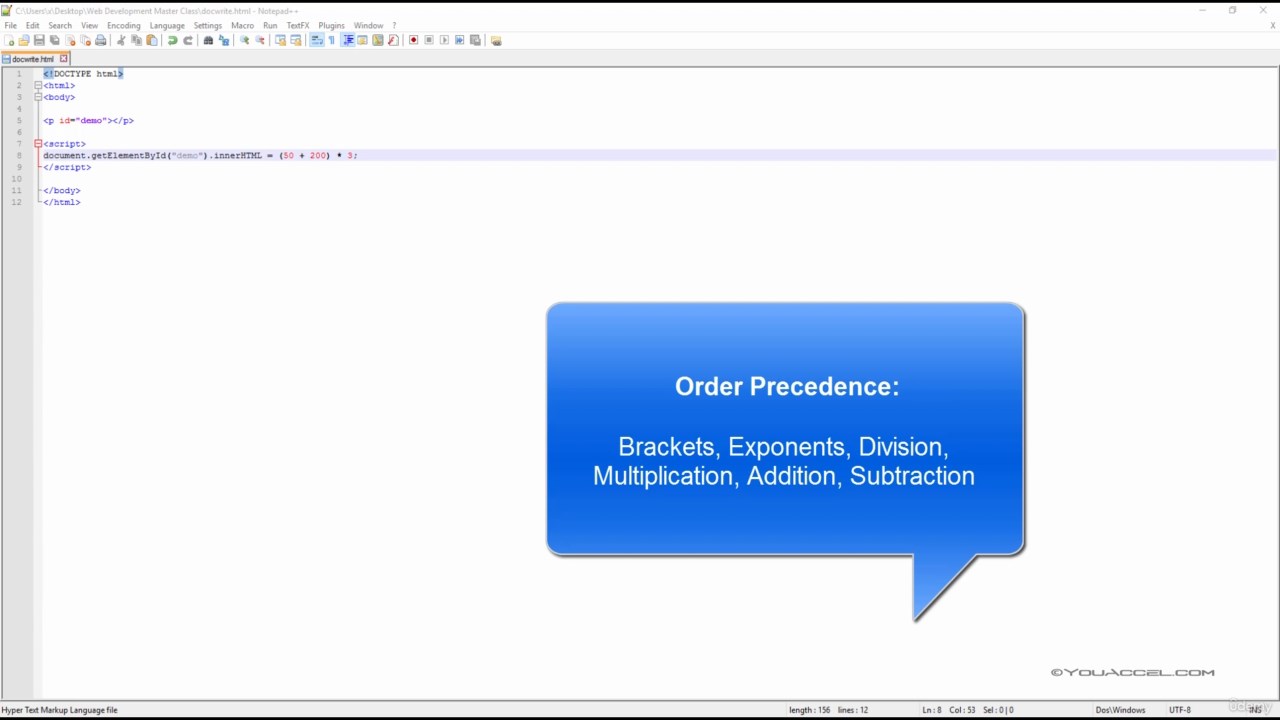Save the document with the Save icon
This screenshot has height=720, width=1280.
tap(39, 40)
